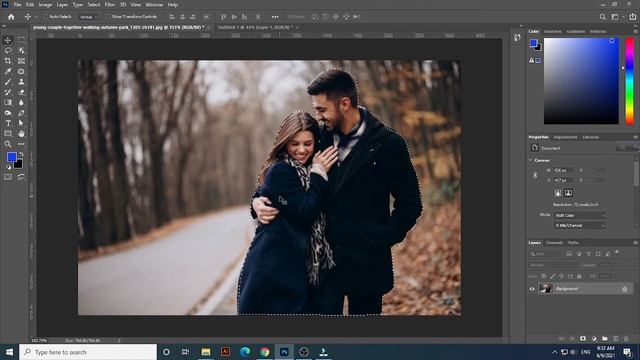
Task: Select the Clone Stamp tool
Action: 21,82
